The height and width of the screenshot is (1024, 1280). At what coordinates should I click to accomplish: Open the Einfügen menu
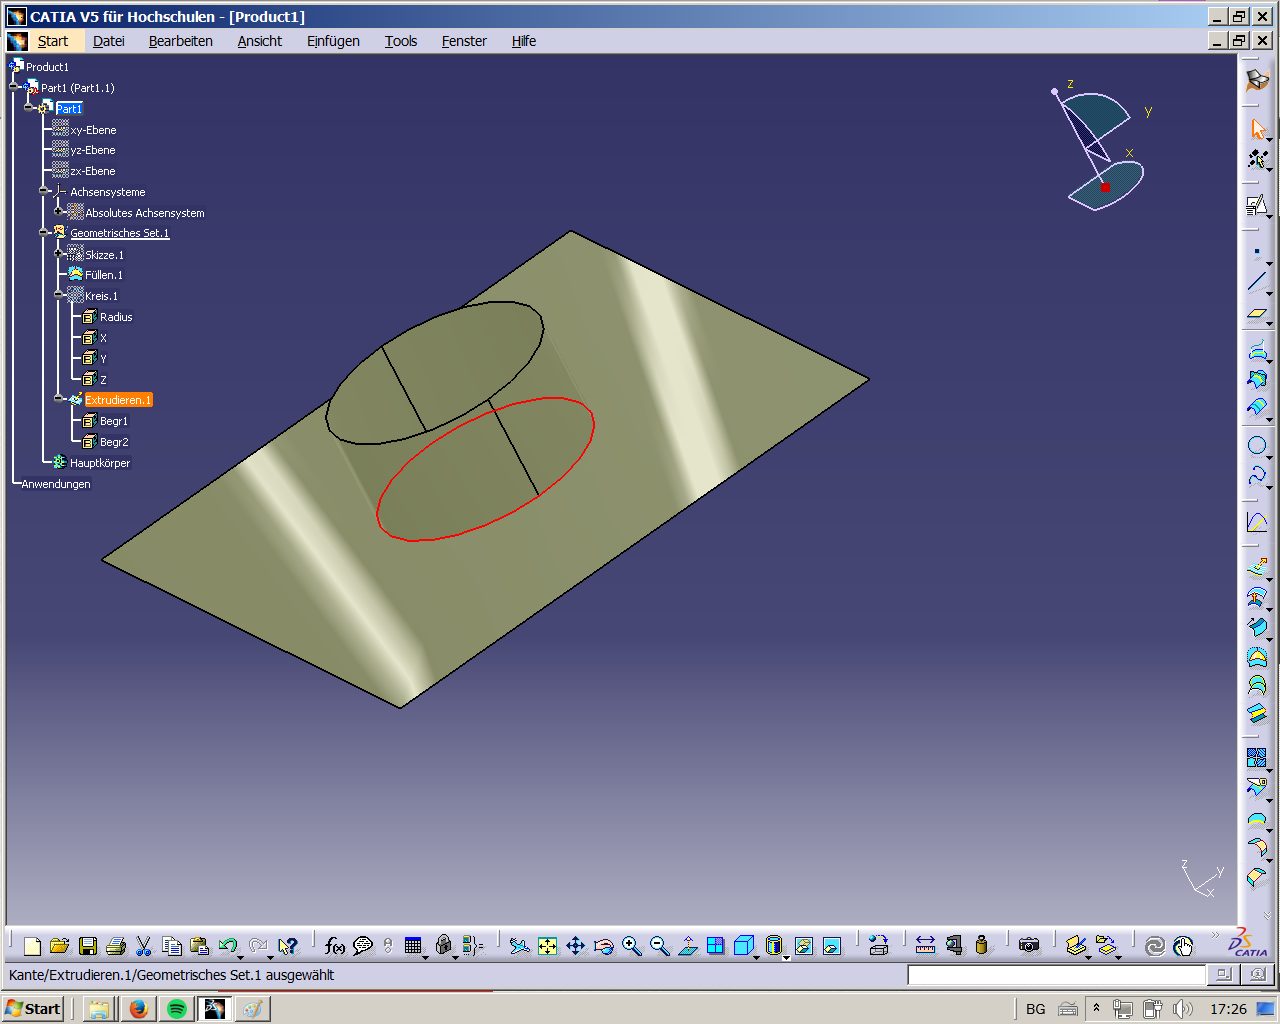click(x=333, y=41)
